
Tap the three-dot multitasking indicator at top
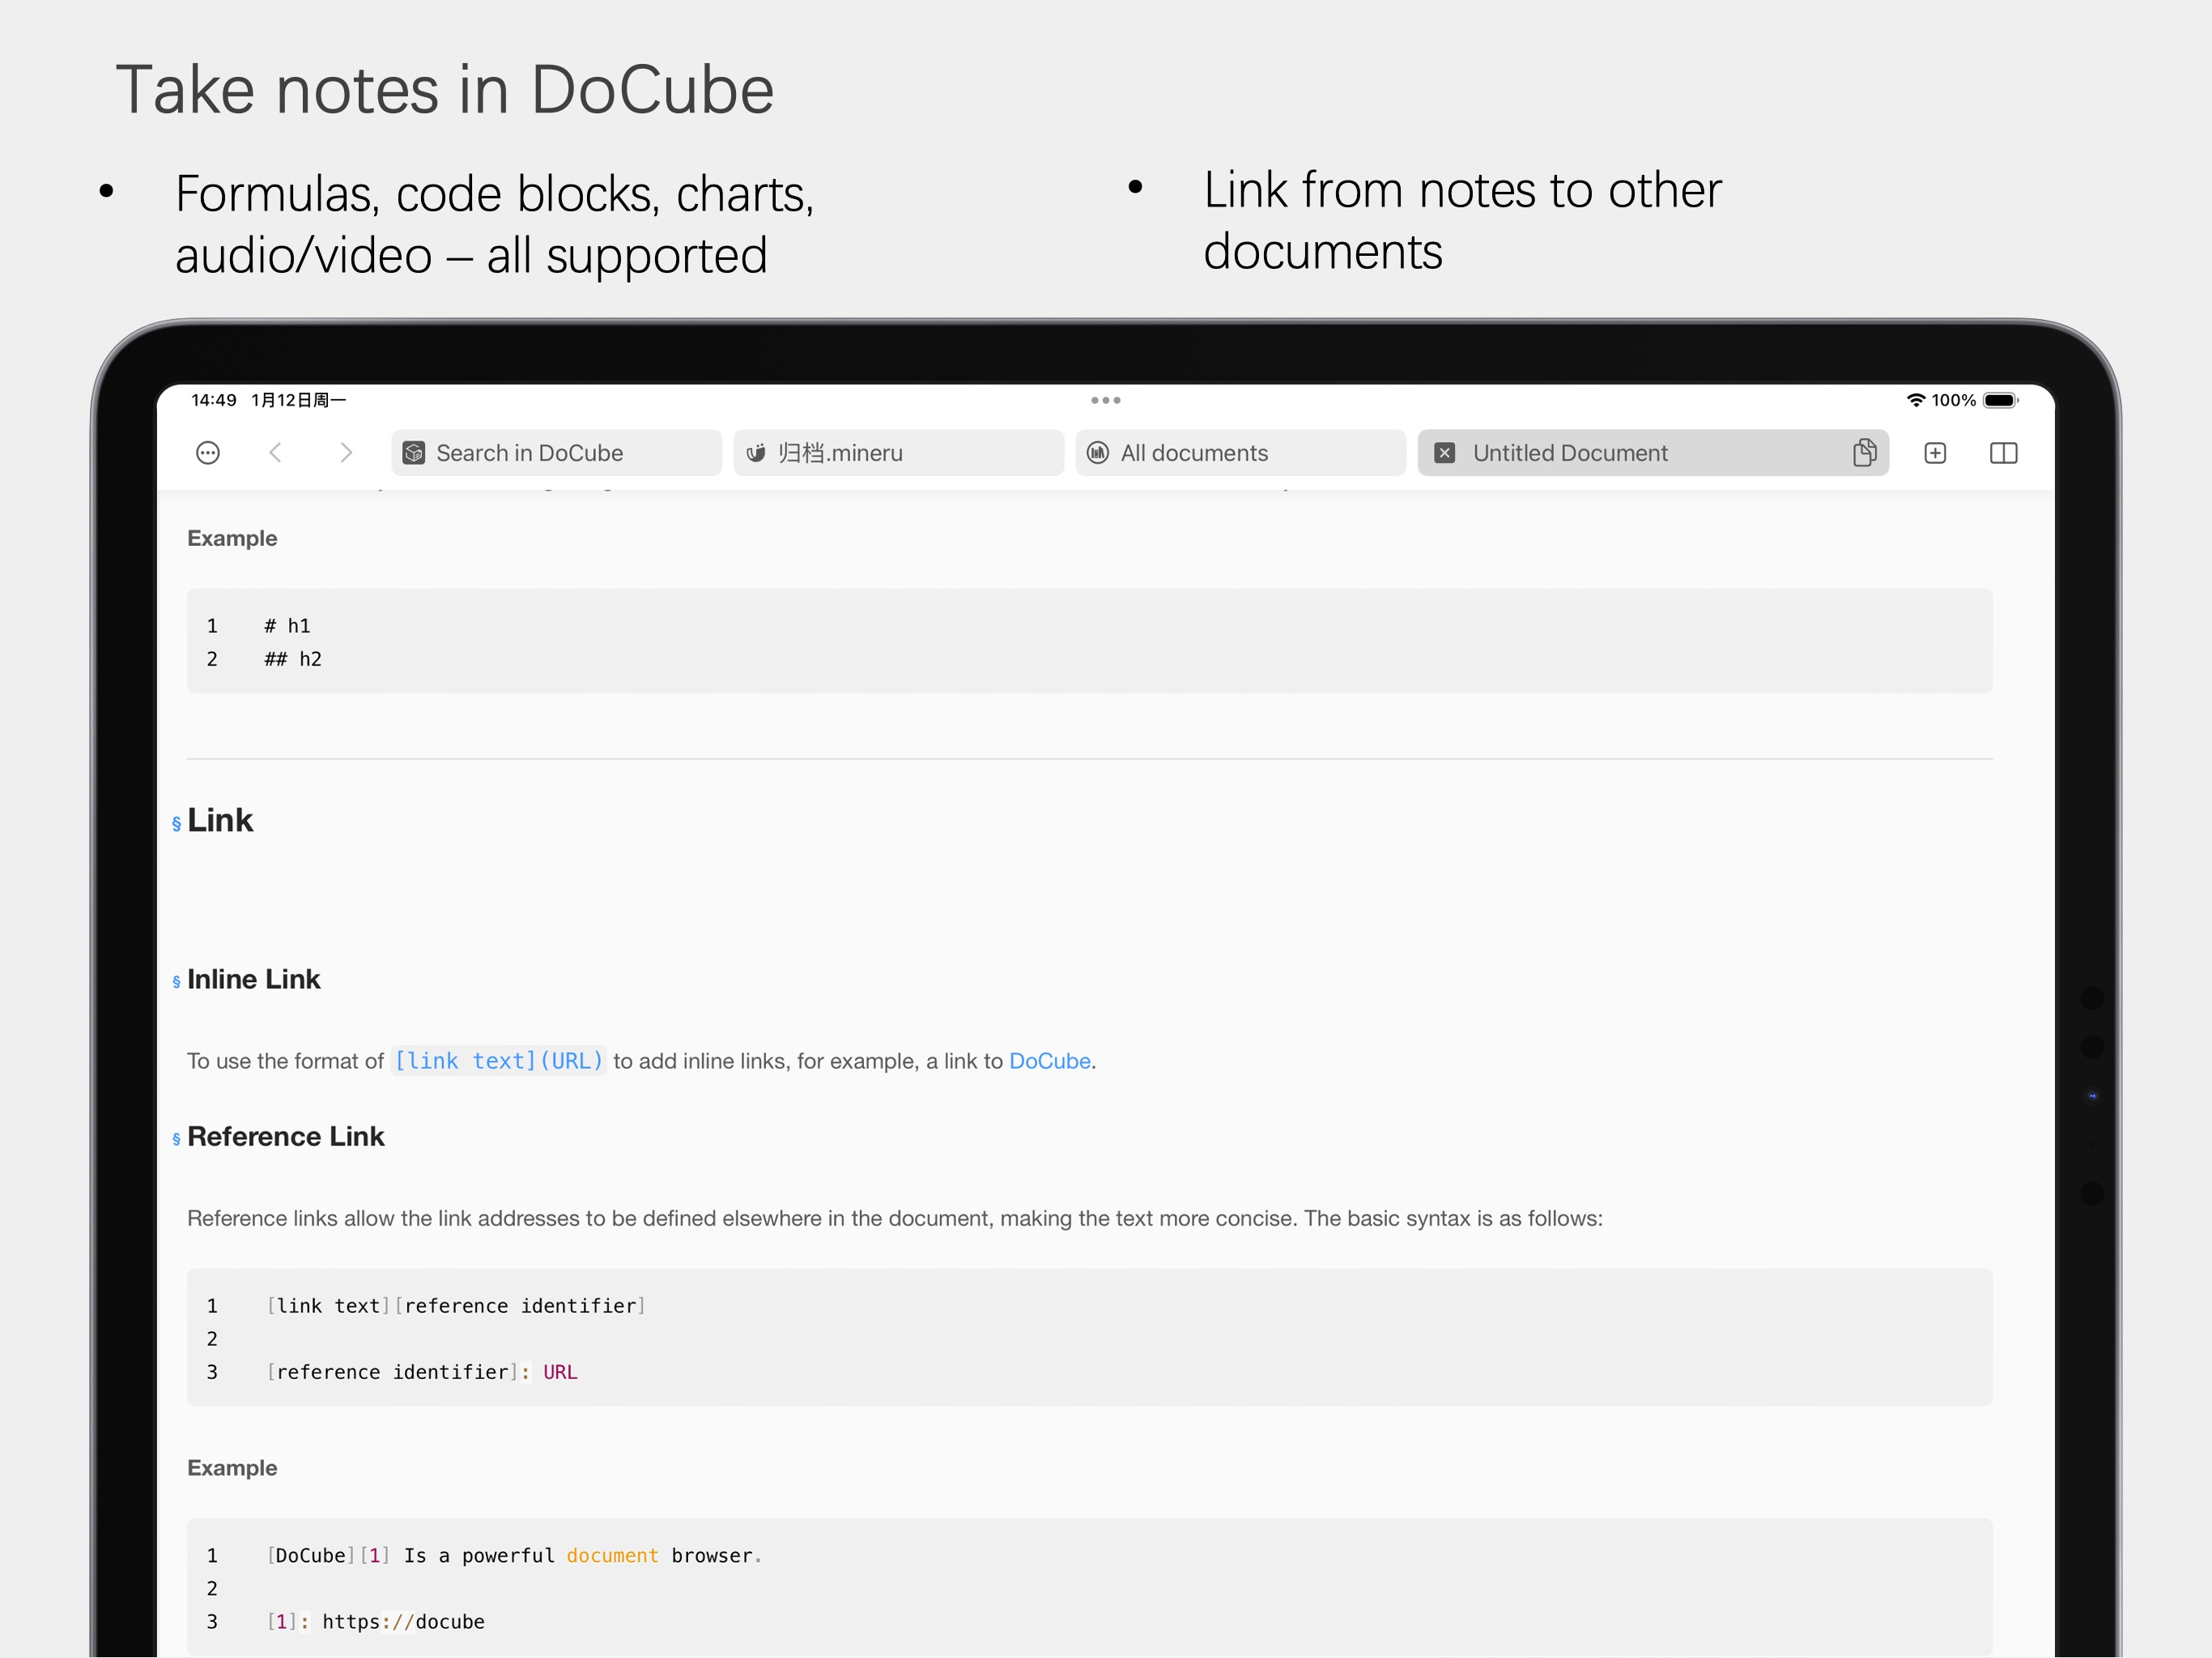click(1105, 400)
